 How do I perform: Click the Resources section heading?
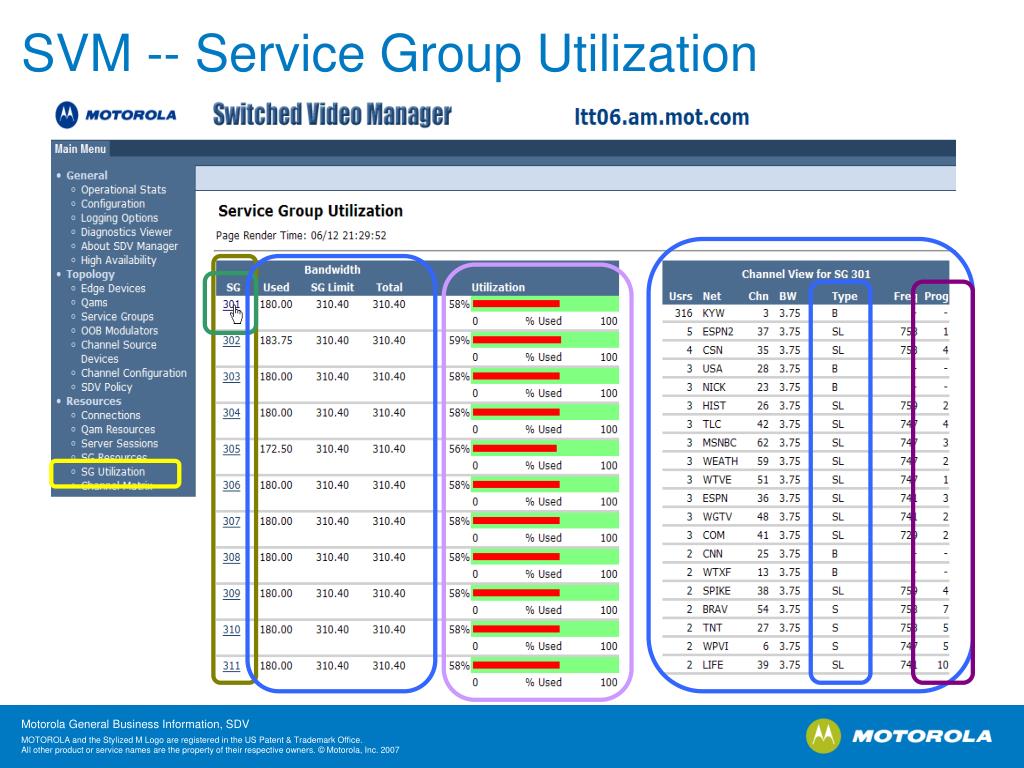(93, 401)
